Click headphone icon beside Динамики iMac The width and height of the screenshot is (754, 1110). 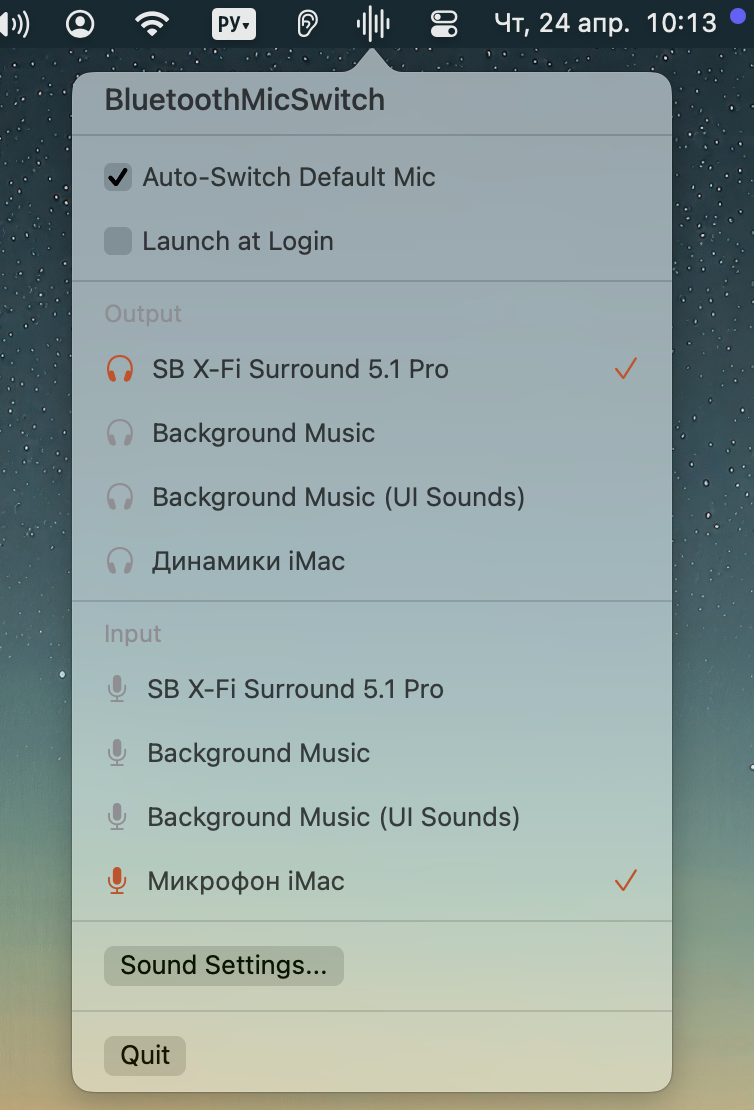tap(120, 561)
